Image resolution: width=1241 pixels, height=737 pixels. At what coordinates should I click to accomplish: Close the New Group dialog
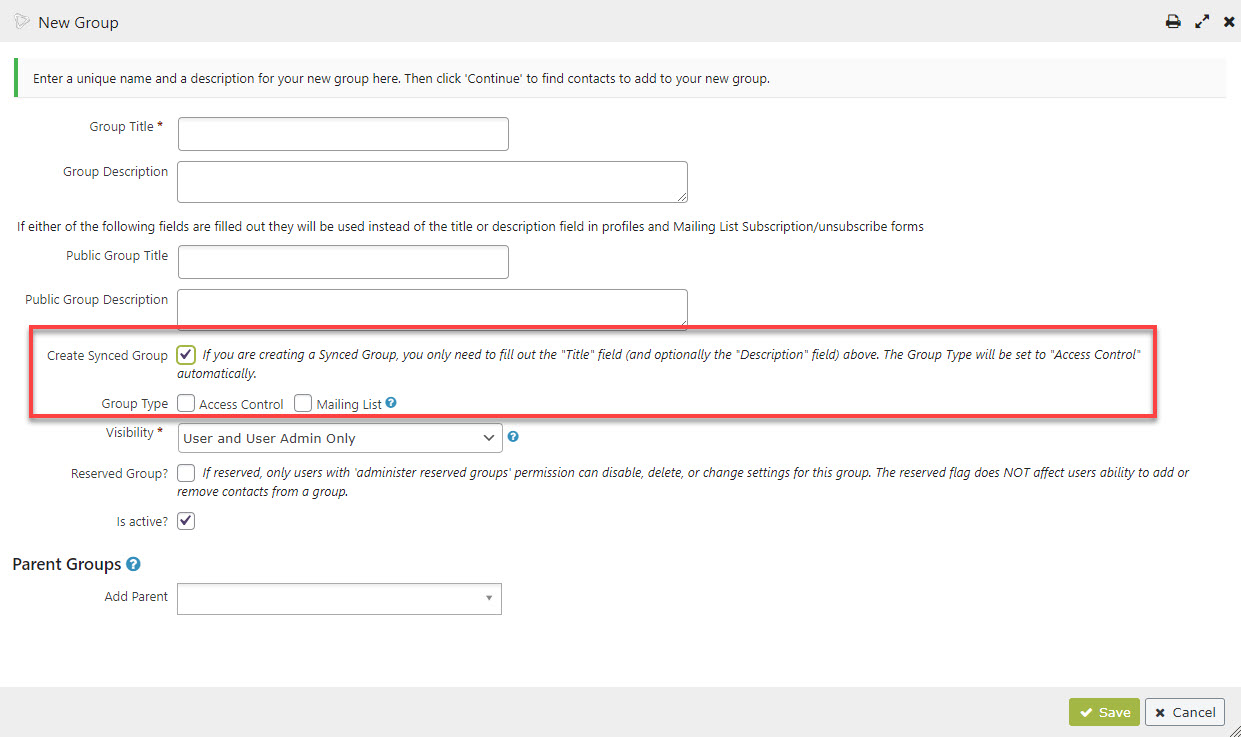coord(1229,21)
